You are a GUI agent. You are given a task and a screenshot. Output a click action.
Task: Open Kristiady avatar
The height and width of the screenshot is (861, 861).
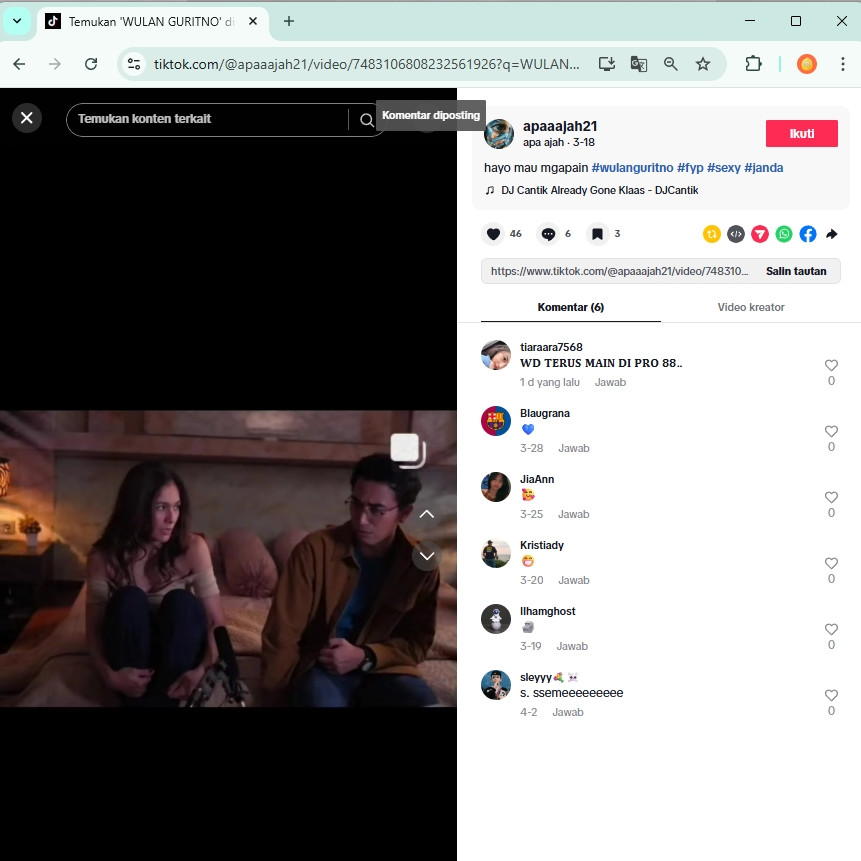pos(496,553)
